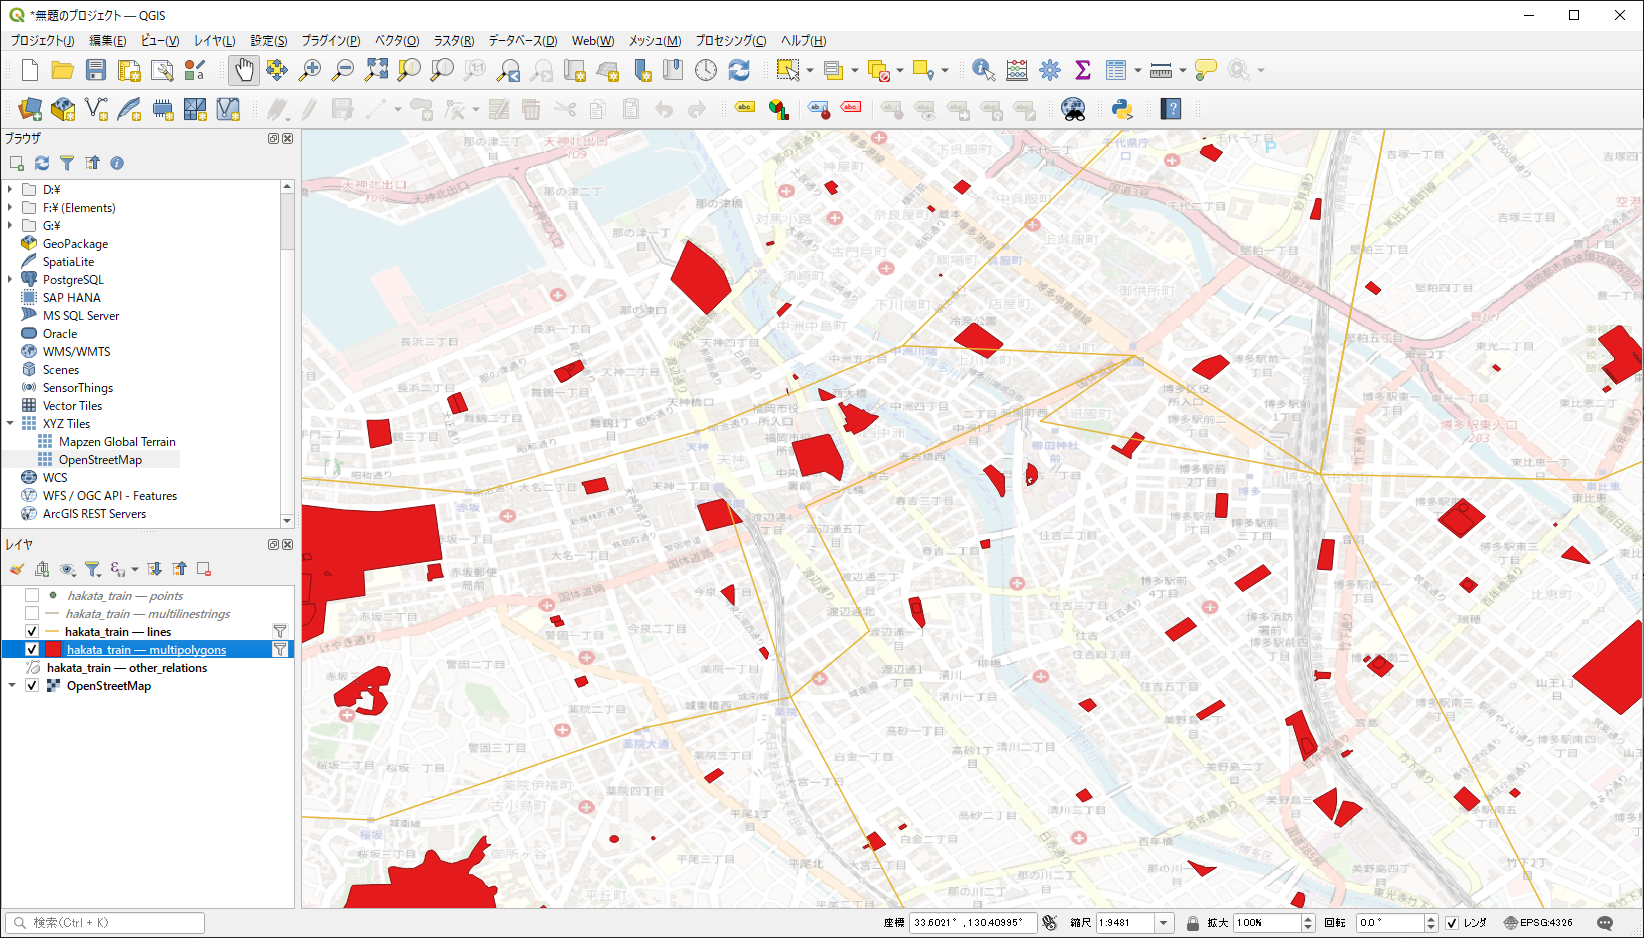The height and width of the screenshot is (938, 1644).
Task: Collapse the XYZ Tiles tree node
Action: coord(10,424)
